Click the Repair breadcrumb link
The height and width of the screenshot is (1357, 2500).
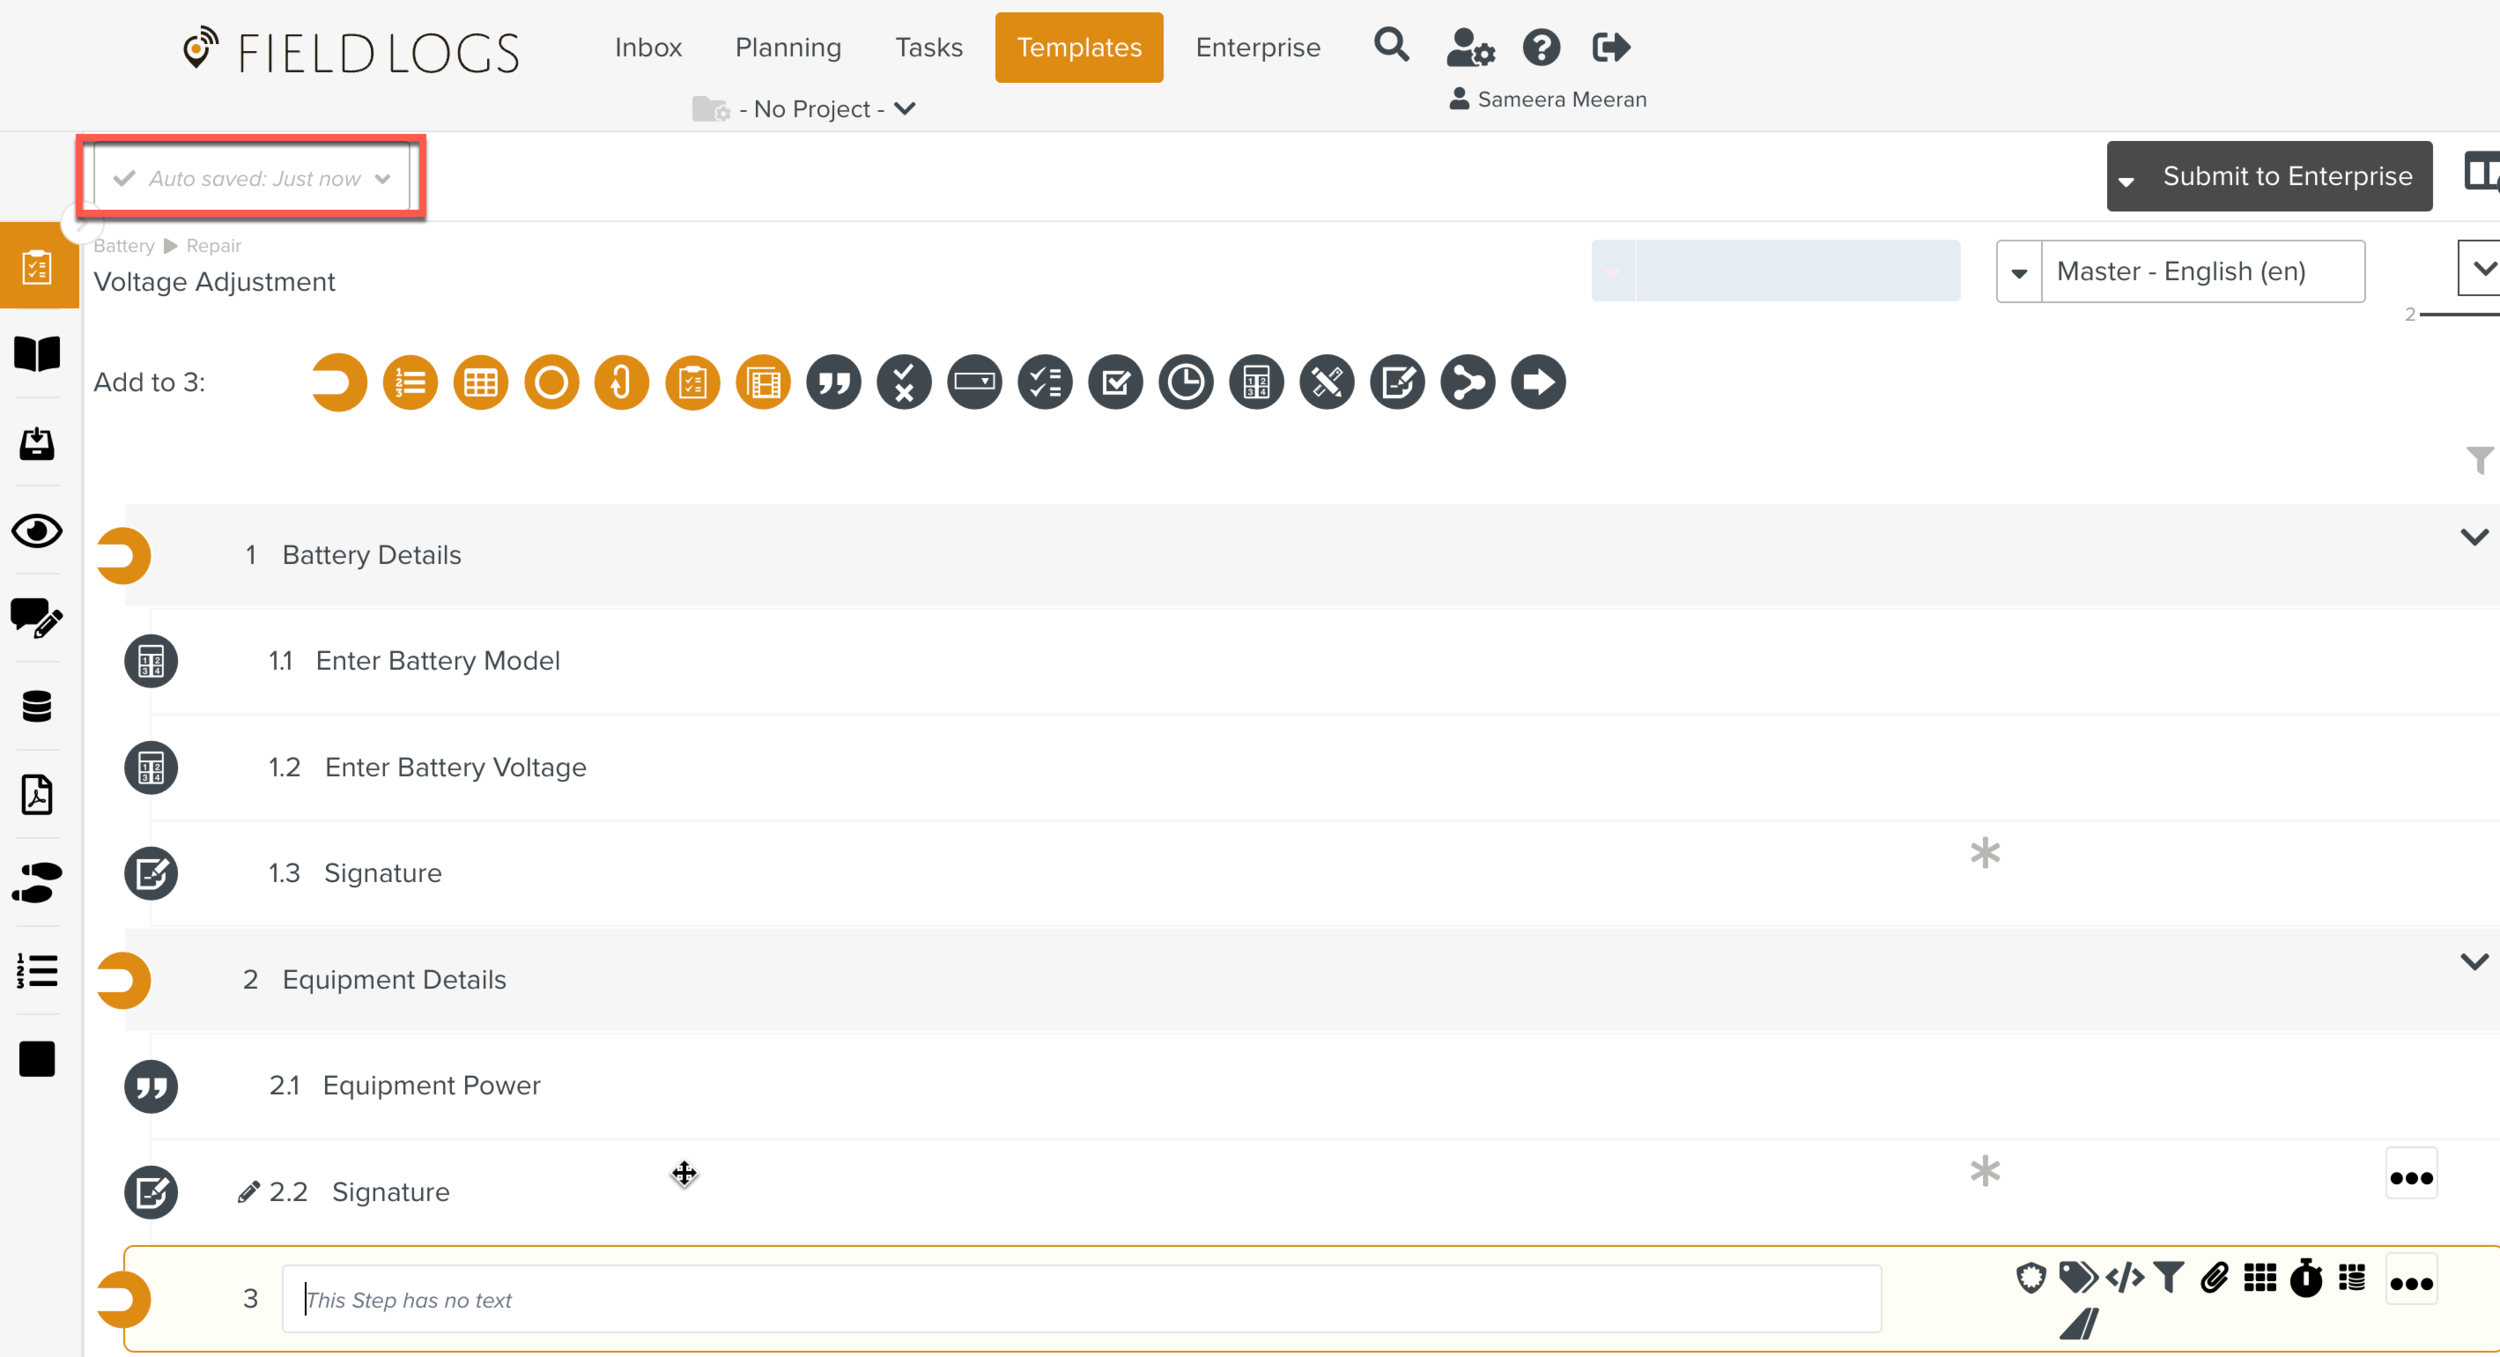213,245
